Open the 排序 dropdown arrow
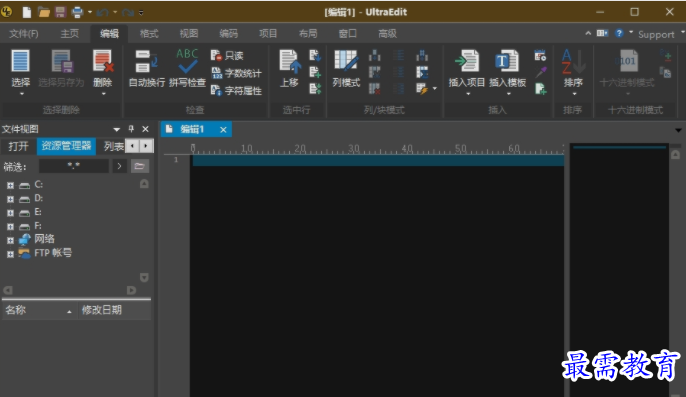Screen dimensions: 686x397 tap(574, 94)
